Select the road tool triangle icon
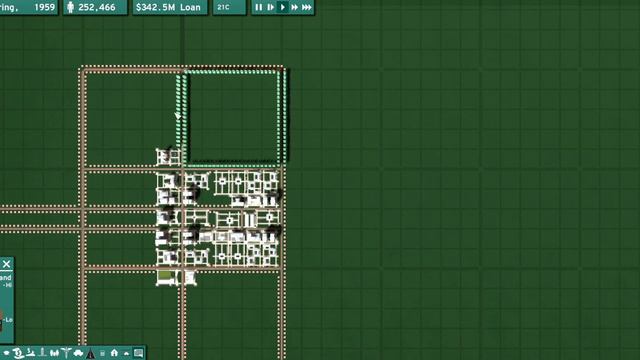The width and height of the screenshot is (640, 360). tap(90, 353)
